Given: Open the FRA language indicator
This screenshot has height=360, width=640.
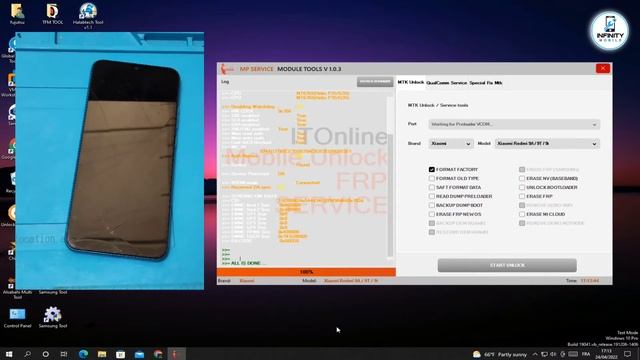Looking at the screenshot, I should (x=586, y=354).
